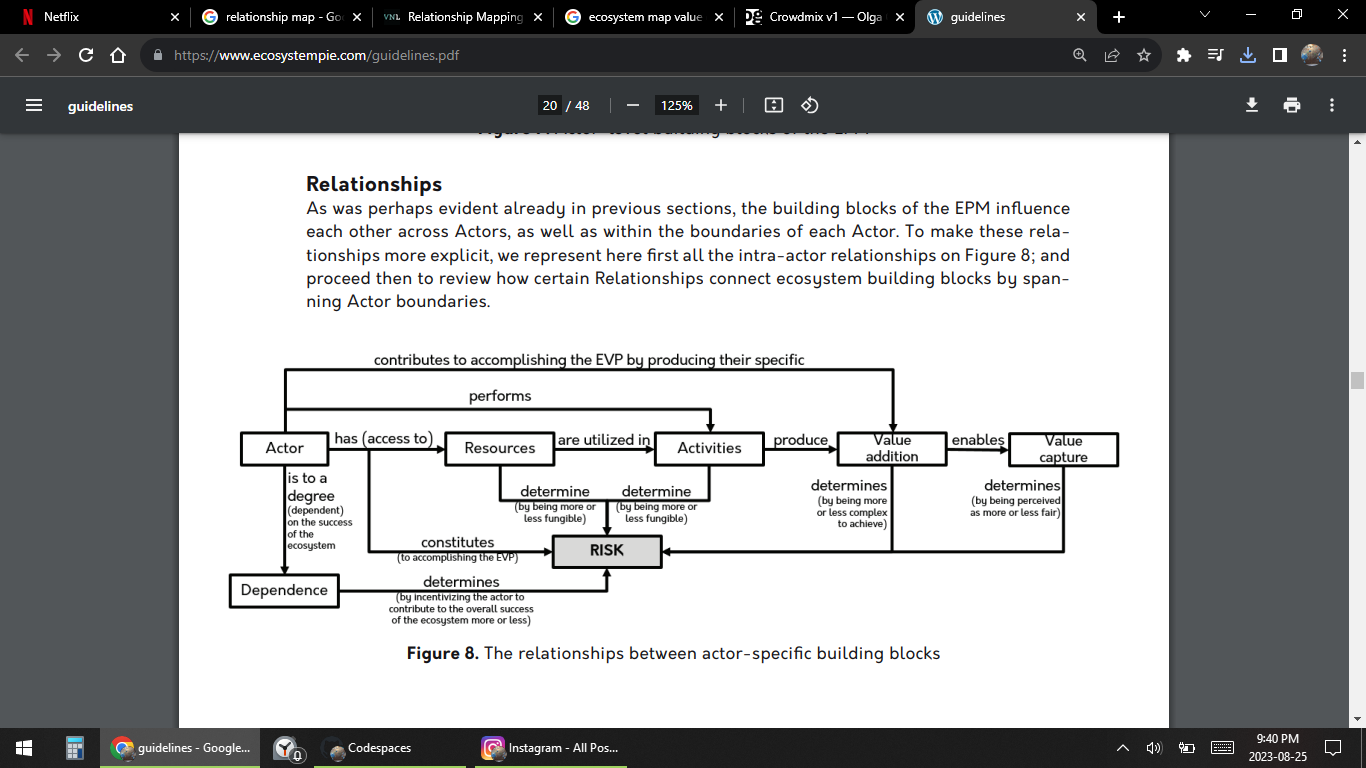Open the Extensions puzzle icon
Screen dimensions: 1366x768
(1184, 56)
